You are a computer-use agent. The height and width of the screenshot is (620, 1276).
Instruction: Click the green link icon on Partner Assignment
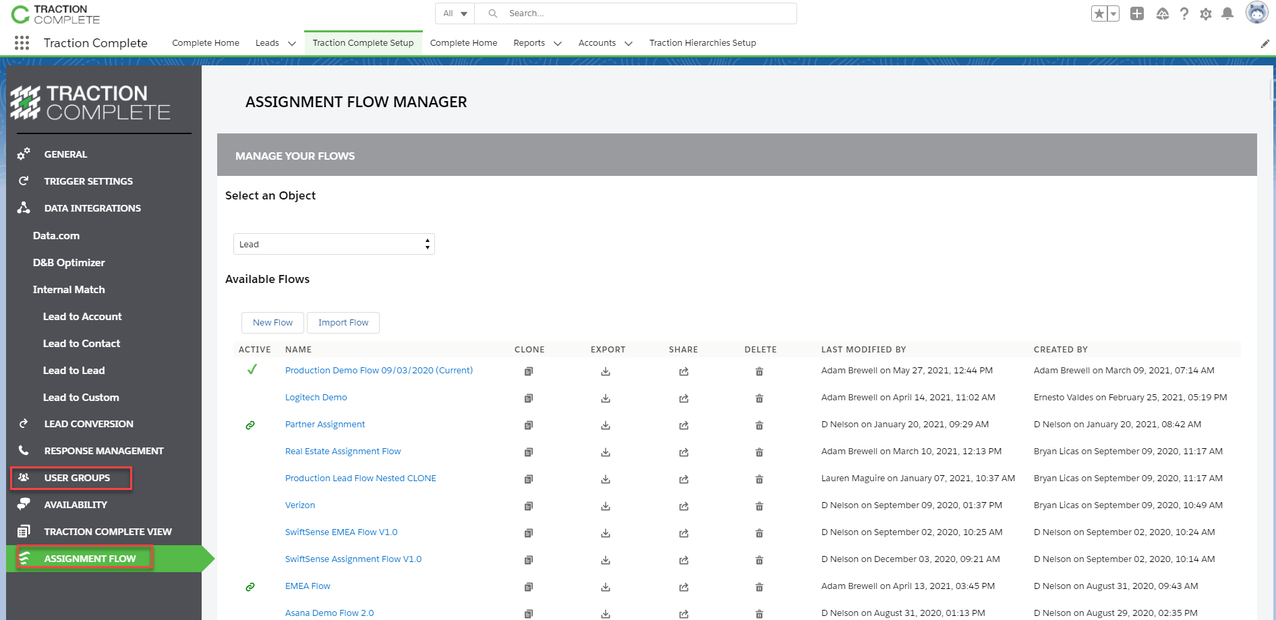[x=250, y=424]
